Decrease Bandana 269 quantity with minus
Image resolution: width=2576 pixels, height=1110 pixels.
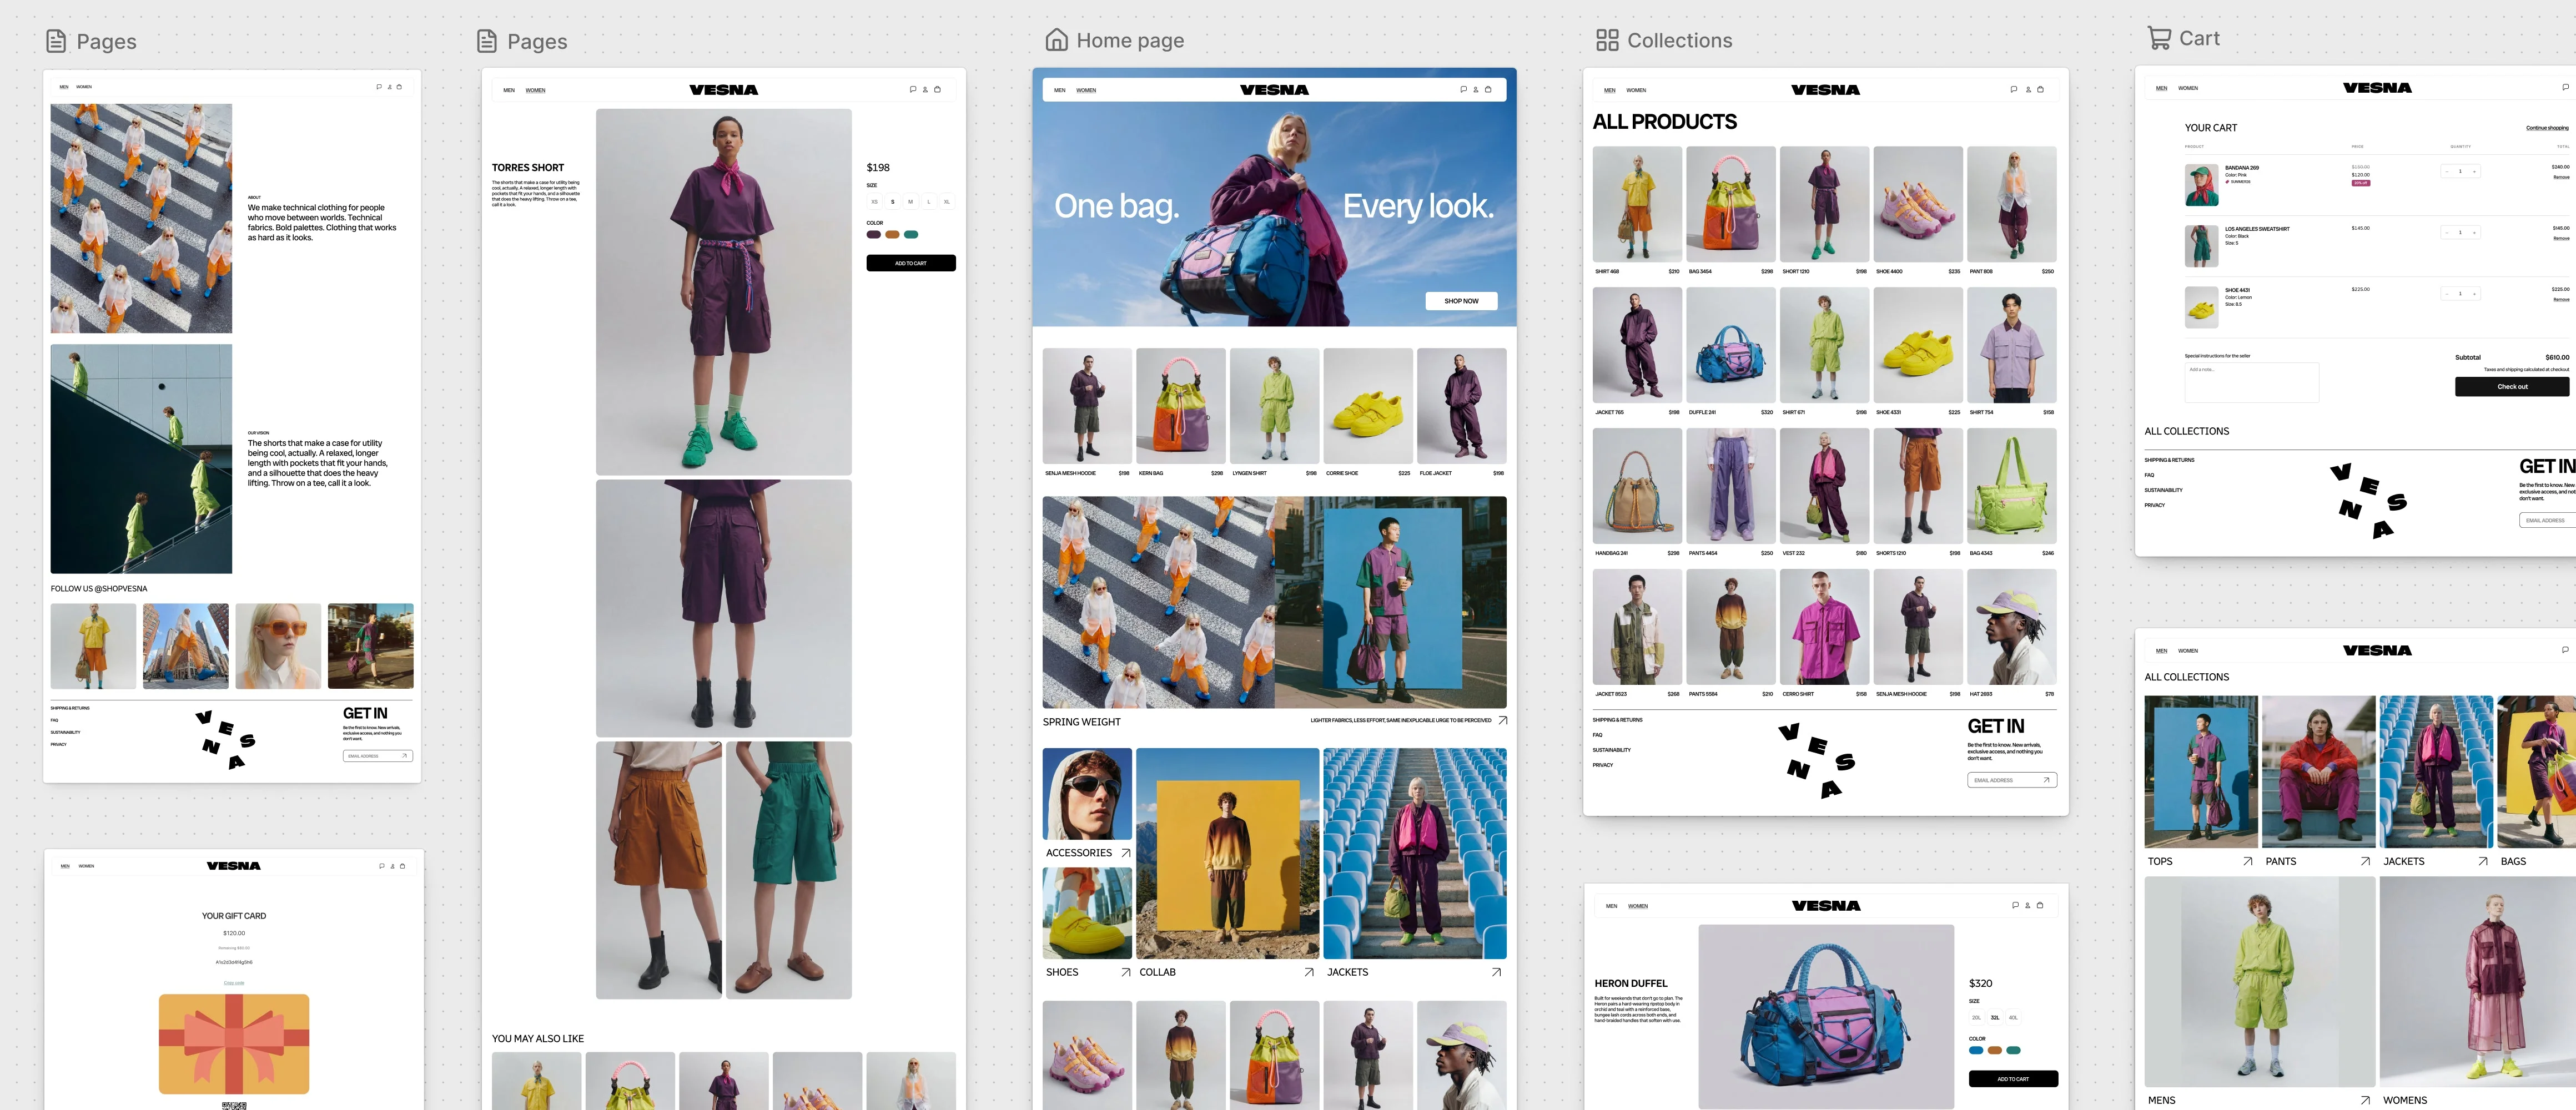pos(2446,171)
